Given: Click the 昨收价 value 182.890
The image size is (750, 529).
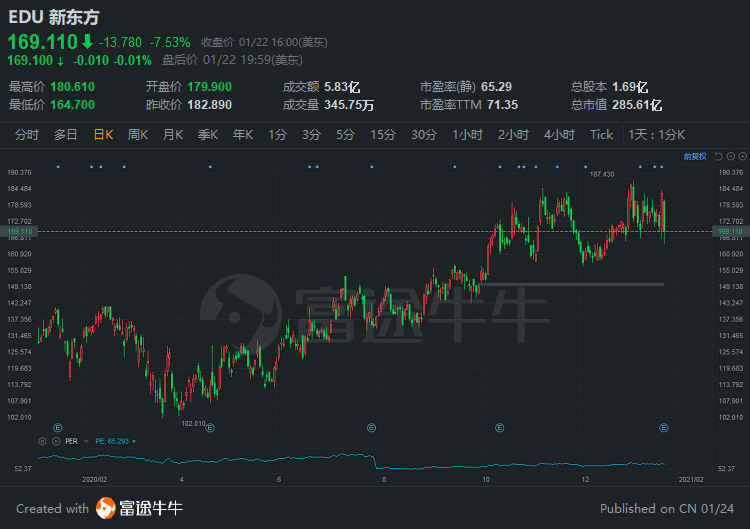Looking at the screenshot, I should 210,105.
